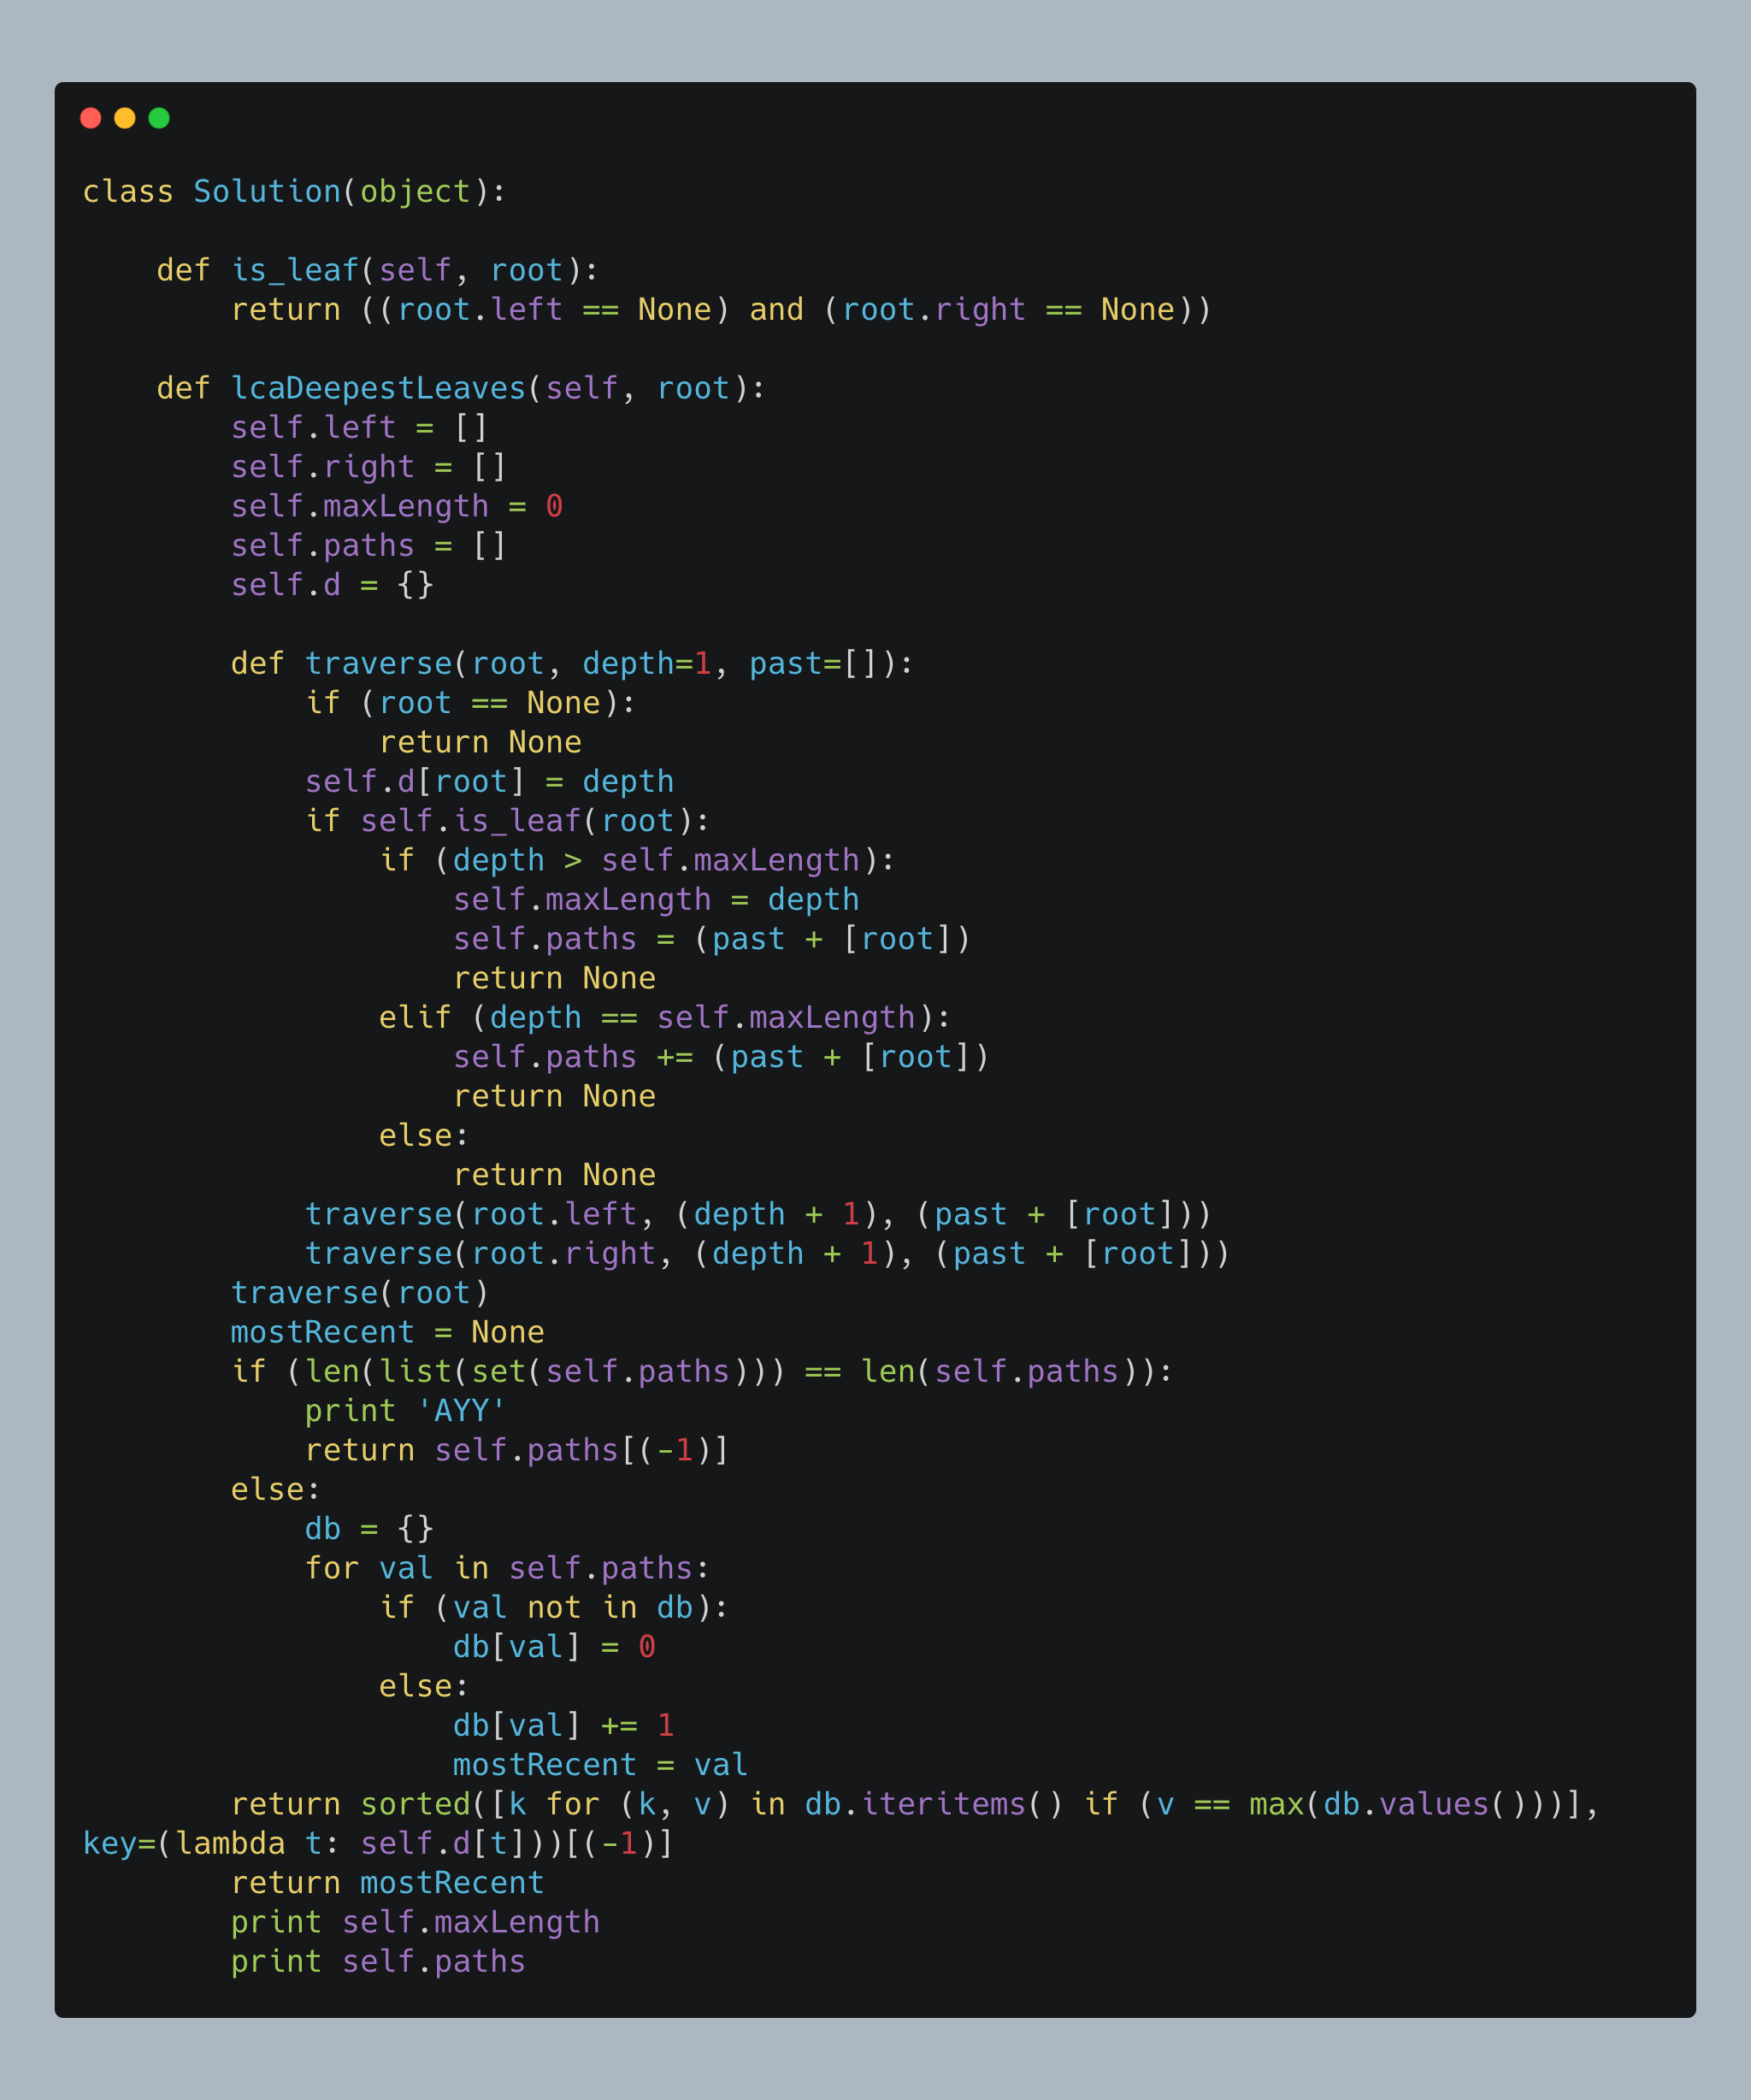Click the print self.maxLength line
This screenshot has height=2100, width=1751.
415,1922
